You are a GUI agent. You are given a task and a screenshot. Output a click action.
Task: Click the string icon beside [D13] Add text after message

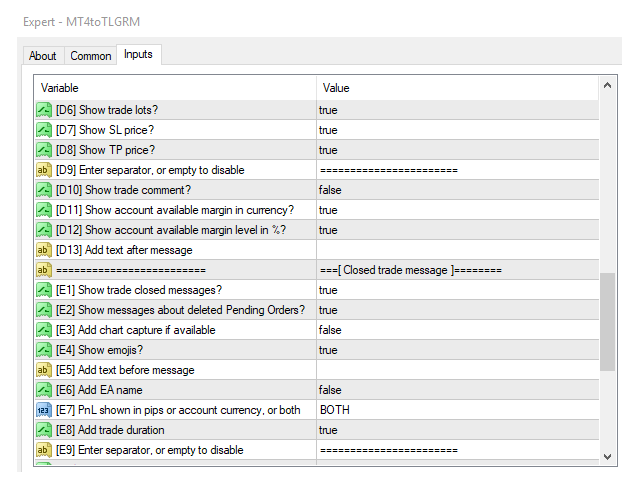[44, 250]
